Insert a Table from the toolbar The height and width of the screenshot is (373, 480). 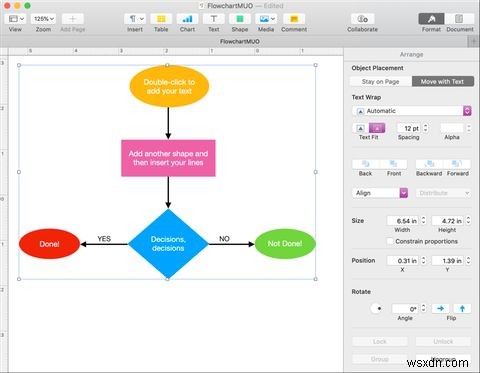pos(161,19)
